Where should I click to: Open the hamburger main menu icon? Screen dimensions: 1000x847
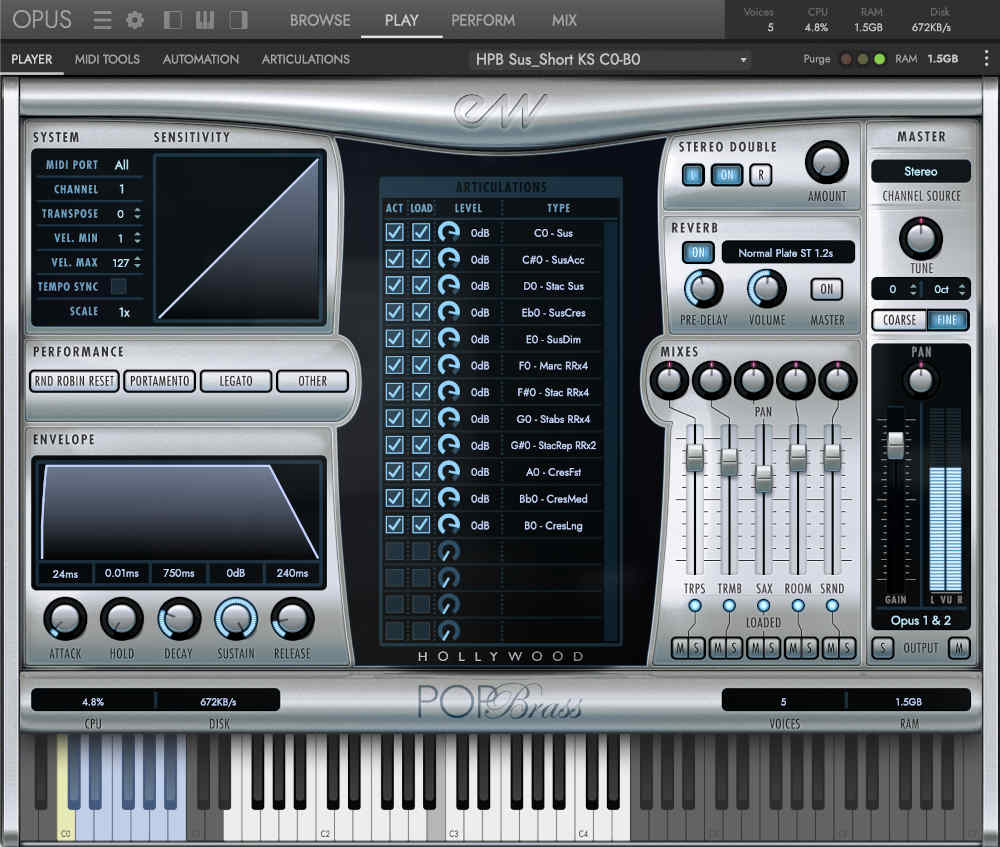click(102, 20)
